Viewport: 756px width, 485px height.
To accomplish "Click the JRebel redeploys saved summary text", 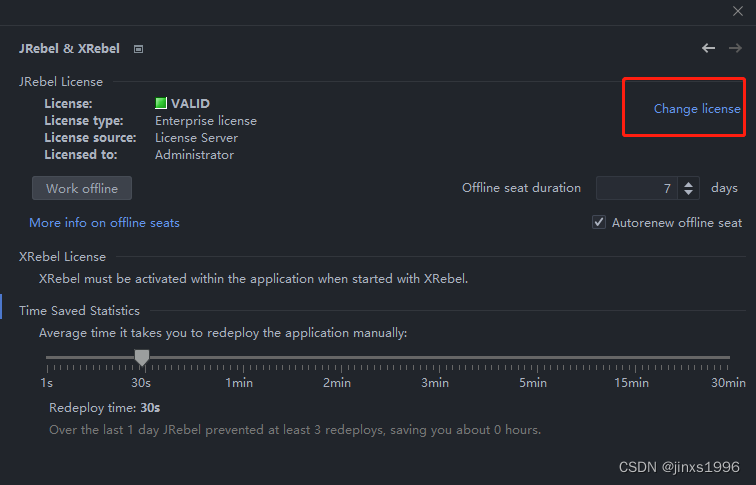I will click(295, 430).
